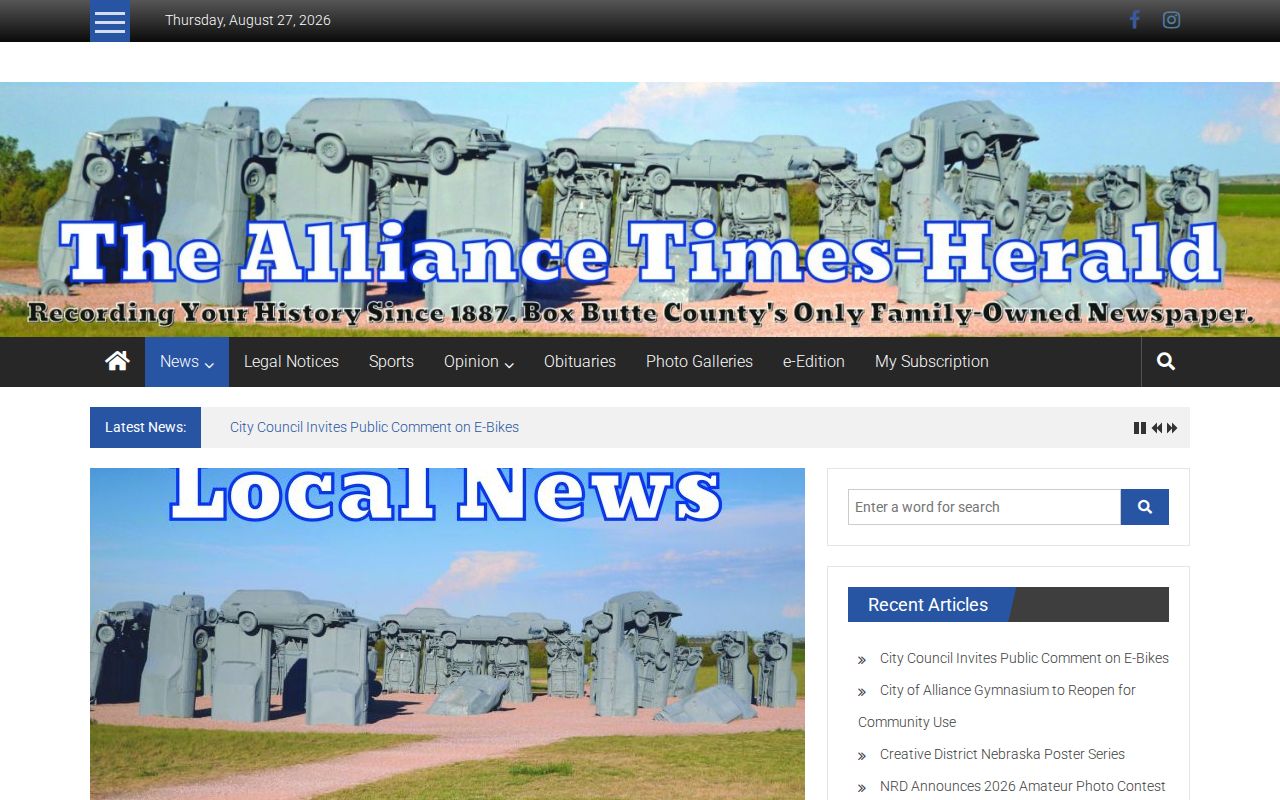Image resolution: width=1280 pixels, height=800 pixels.
Task: Open the Instagram profile icon
Action: (x=1171, y=20)
